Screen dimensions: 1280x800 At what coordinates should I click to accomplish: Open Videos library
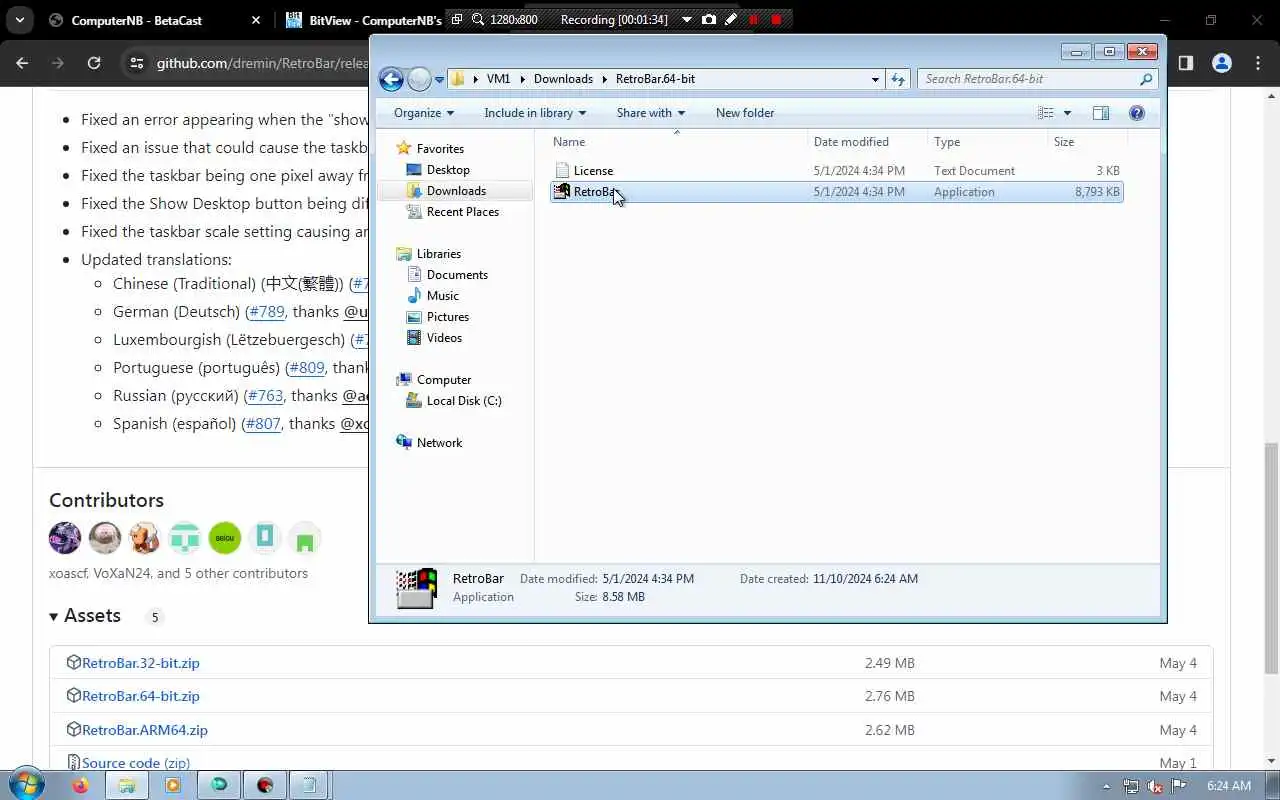[x=444, y=338]
